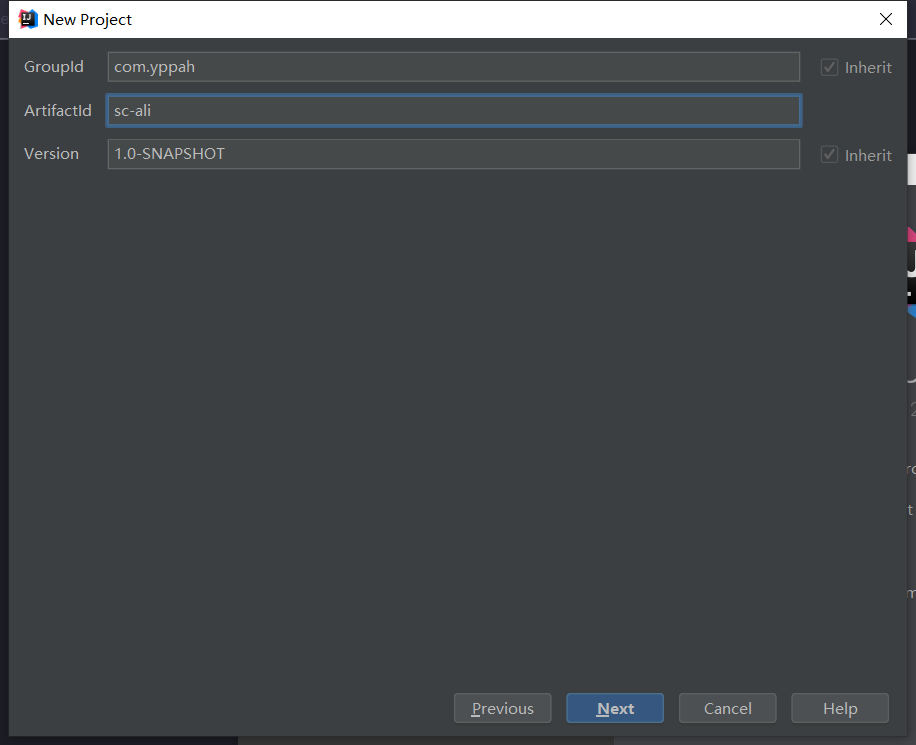Toggle the Version Inherit checkbox
Image resolution: width=916 pixels, height=745 pixels.
point(829,155)
